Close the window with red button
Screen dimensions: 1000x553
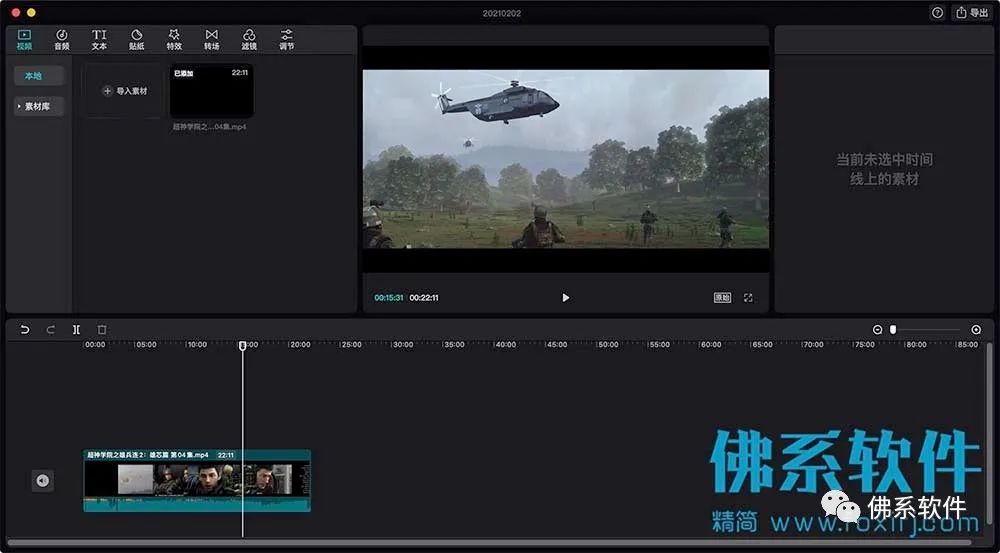point(16,13)
